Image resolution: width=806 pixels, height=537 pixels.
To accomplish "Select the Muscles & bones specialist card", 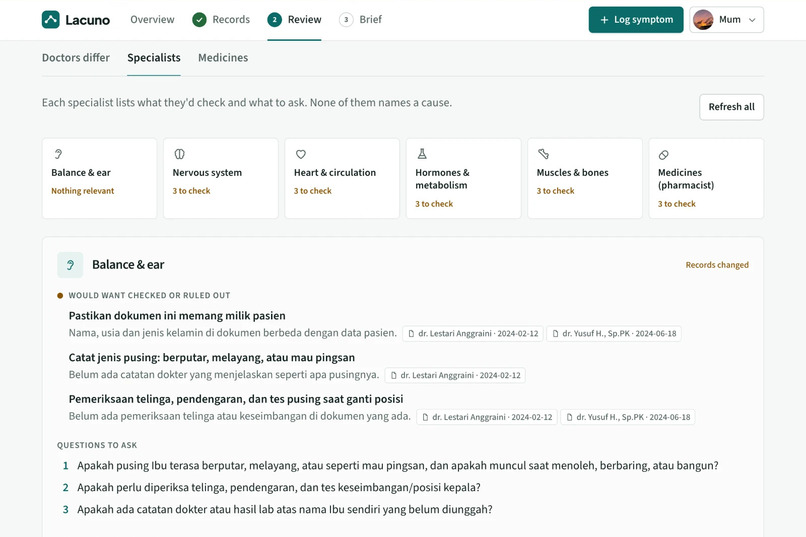I will (584, 178).
